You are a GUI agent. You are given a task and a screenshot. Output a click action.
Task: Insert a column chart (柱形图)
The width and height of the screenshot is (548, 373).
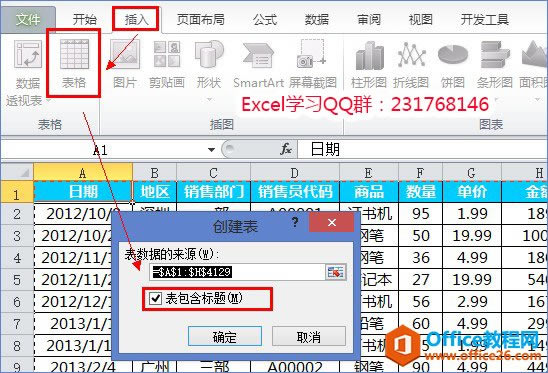point(369,65)
